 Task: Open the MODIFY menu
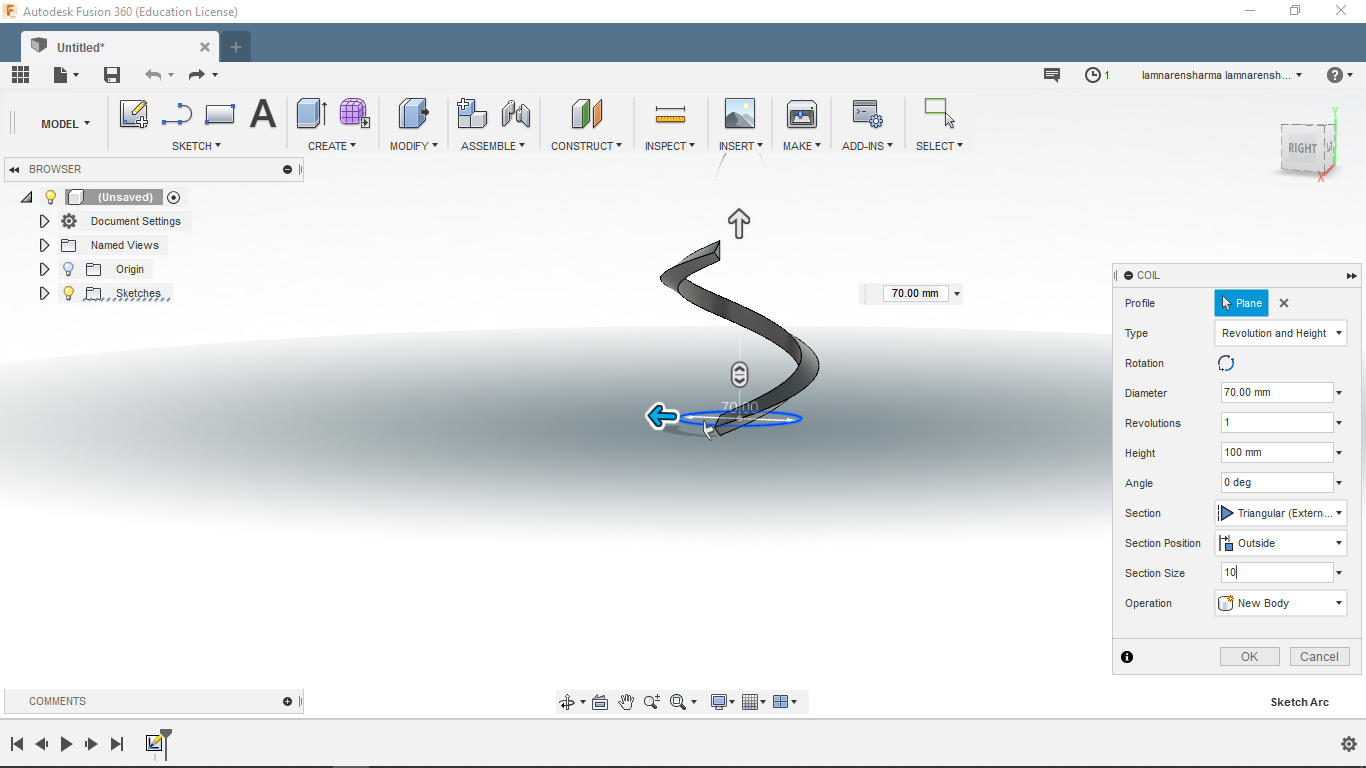[x=414, y=146]
